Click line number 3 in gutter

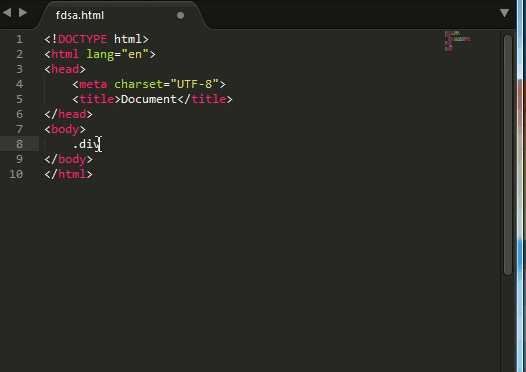pyautogui.click(x=20, y=69)
